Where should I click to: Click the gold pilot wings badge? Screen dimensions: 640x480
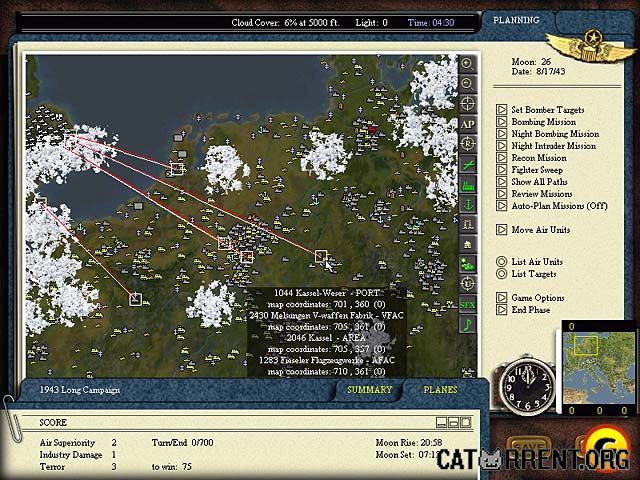[590, 46]
